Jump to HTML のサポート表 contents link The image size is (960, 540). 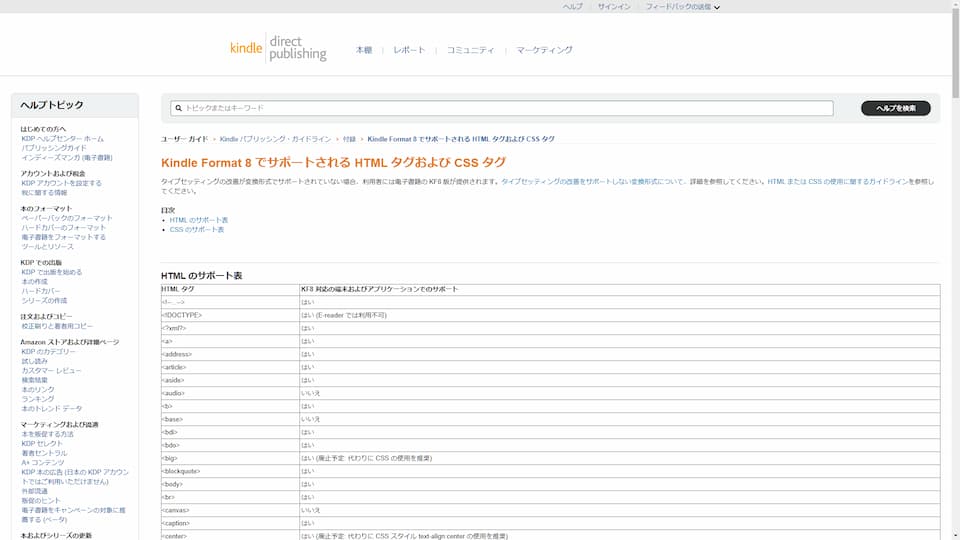click(198, 220)
